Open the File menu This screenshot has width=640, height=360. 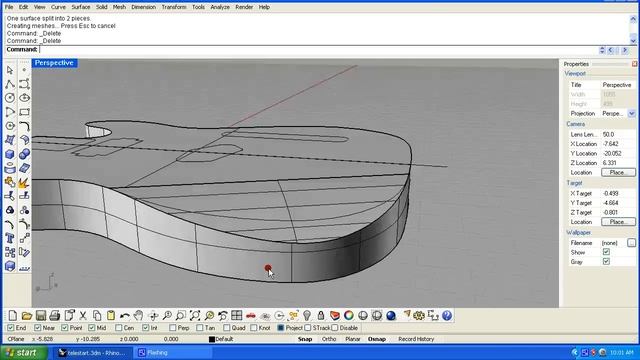click(9, 7)
